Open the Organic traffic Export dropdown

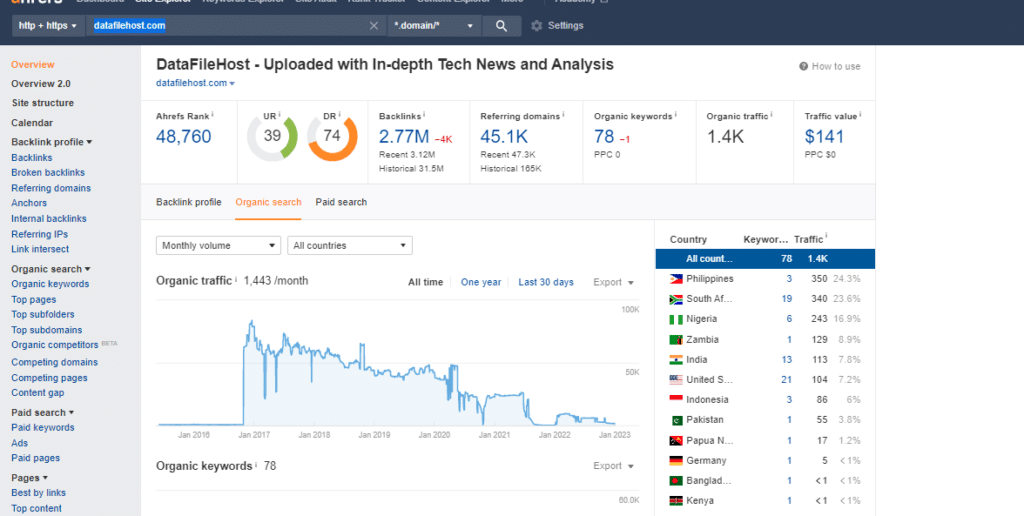[x=613, y=282]
